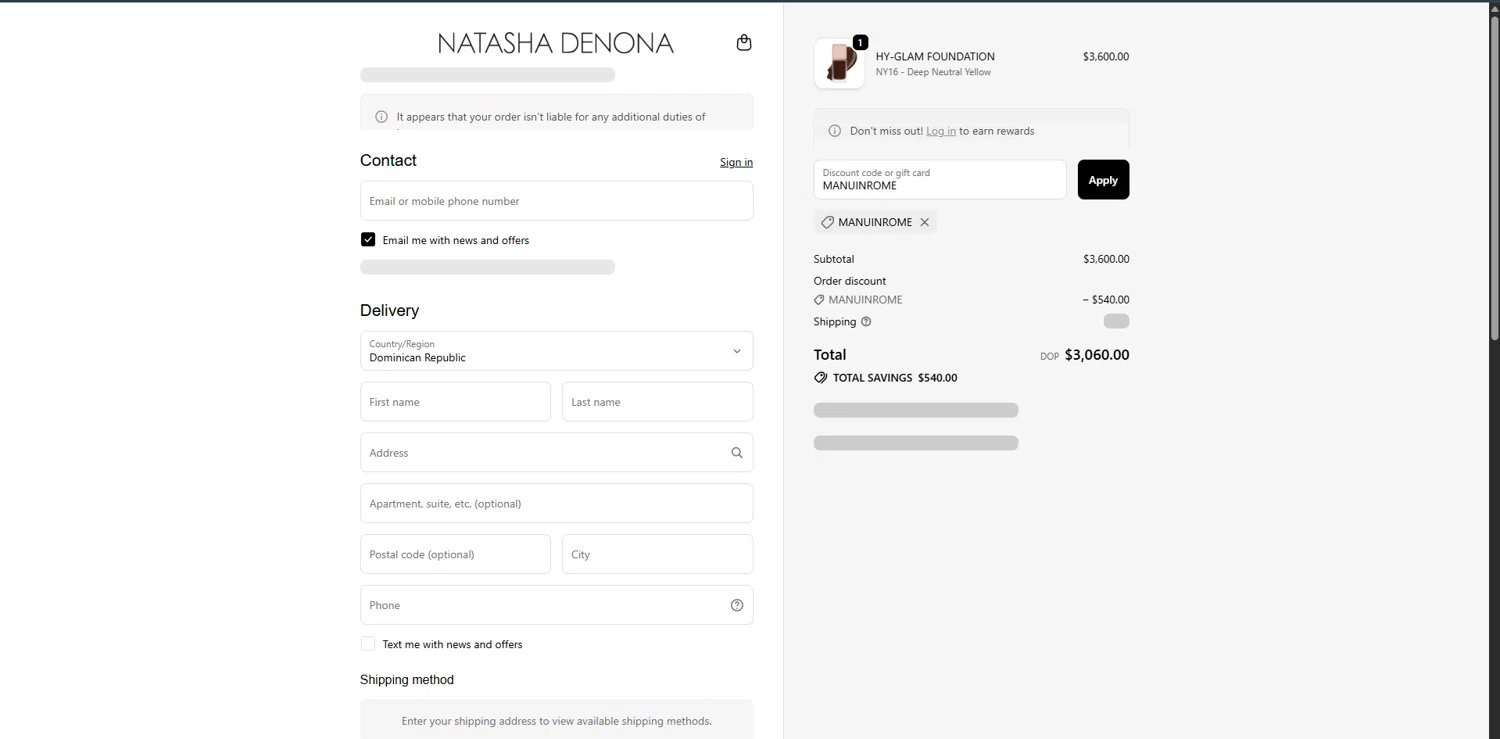Click the Last name field
Image resolution: width=1500 pixels, height=739 pixels.
tap(657, 402)
